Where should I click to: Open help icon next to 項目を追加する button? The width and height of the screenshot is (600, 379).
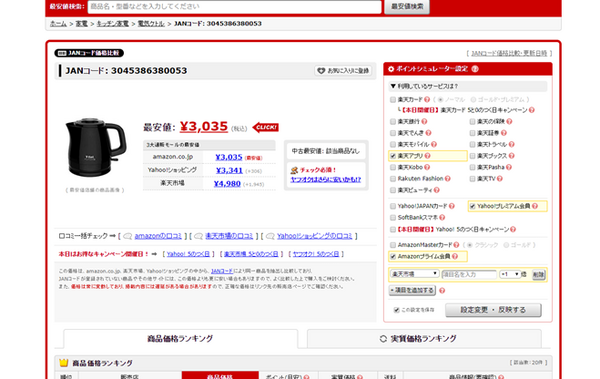pos(442,291)
